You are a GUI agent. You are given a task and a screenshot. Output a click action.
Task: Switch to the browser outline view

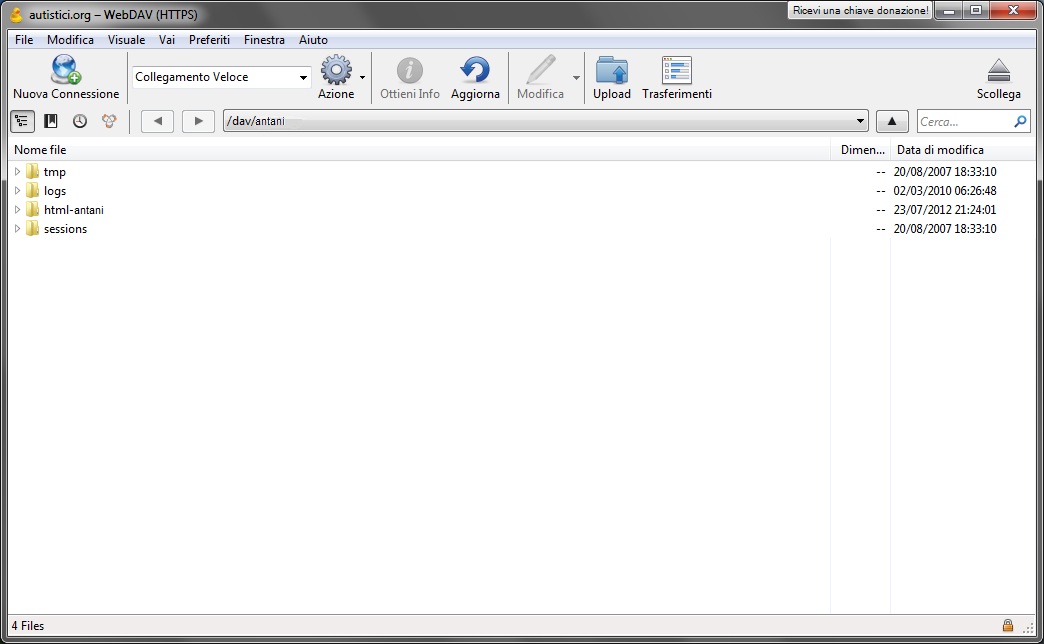[22, 121]
